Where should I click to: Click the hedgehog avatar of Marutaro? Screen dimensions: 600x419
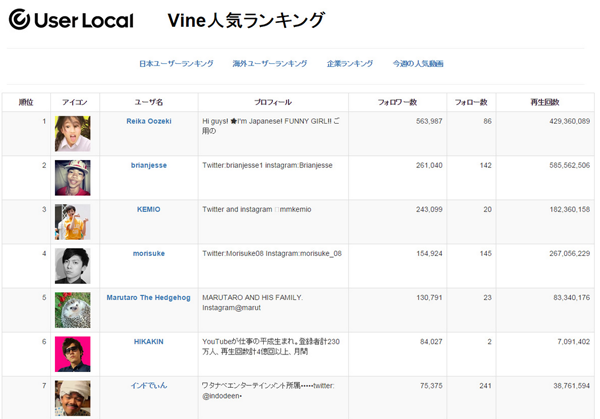tap(73, 310)
